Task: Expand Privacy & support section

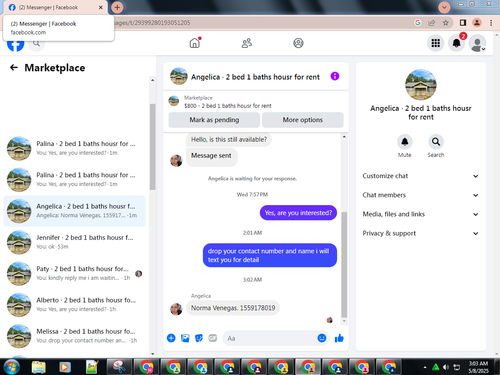Action: (x=420, y=233)
